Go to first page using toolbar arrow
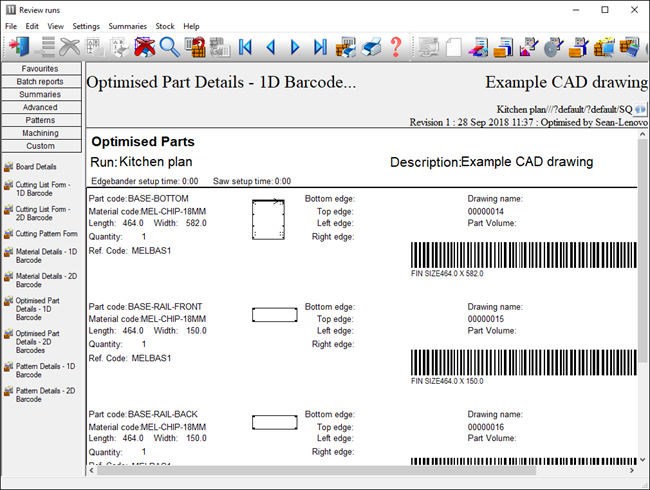 (x=245, y=47)
